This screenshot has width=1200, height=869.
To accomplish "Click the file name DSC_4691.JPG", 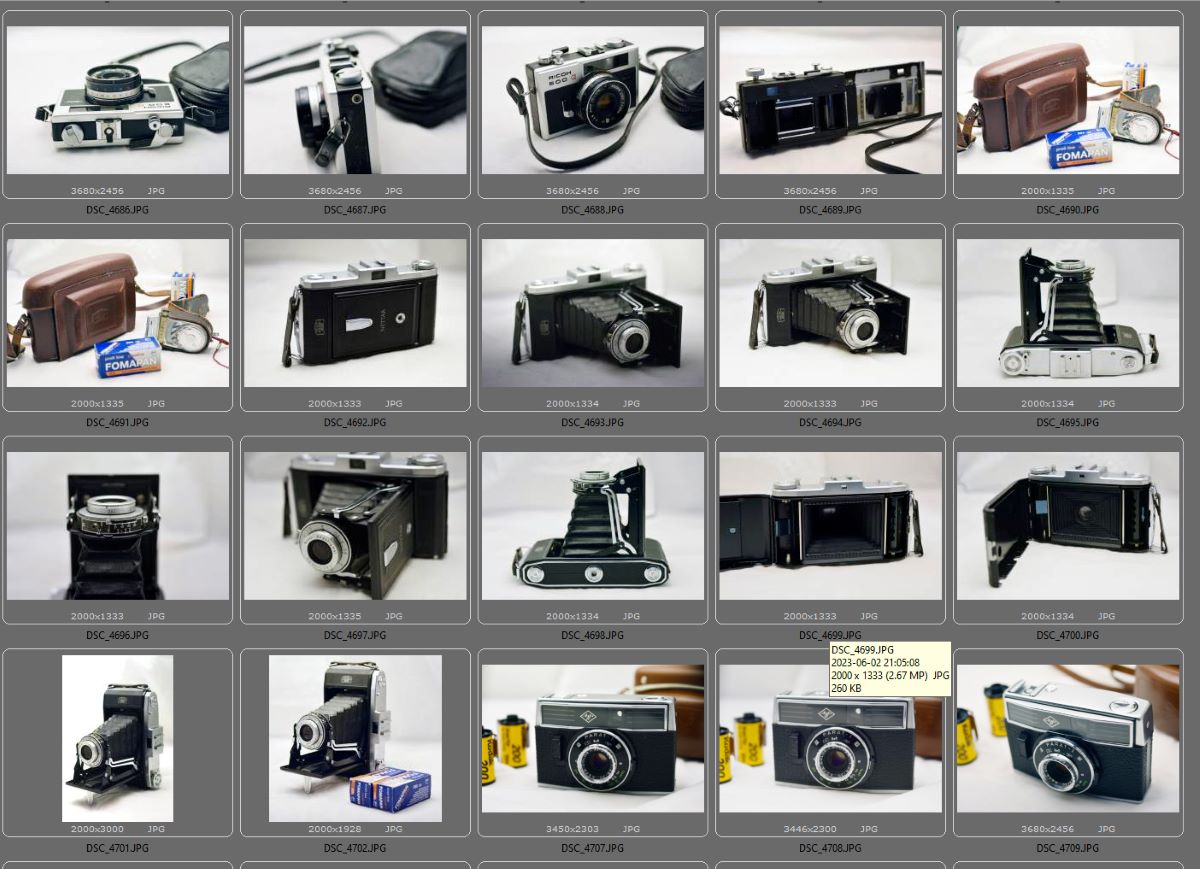I will [117, 423].
